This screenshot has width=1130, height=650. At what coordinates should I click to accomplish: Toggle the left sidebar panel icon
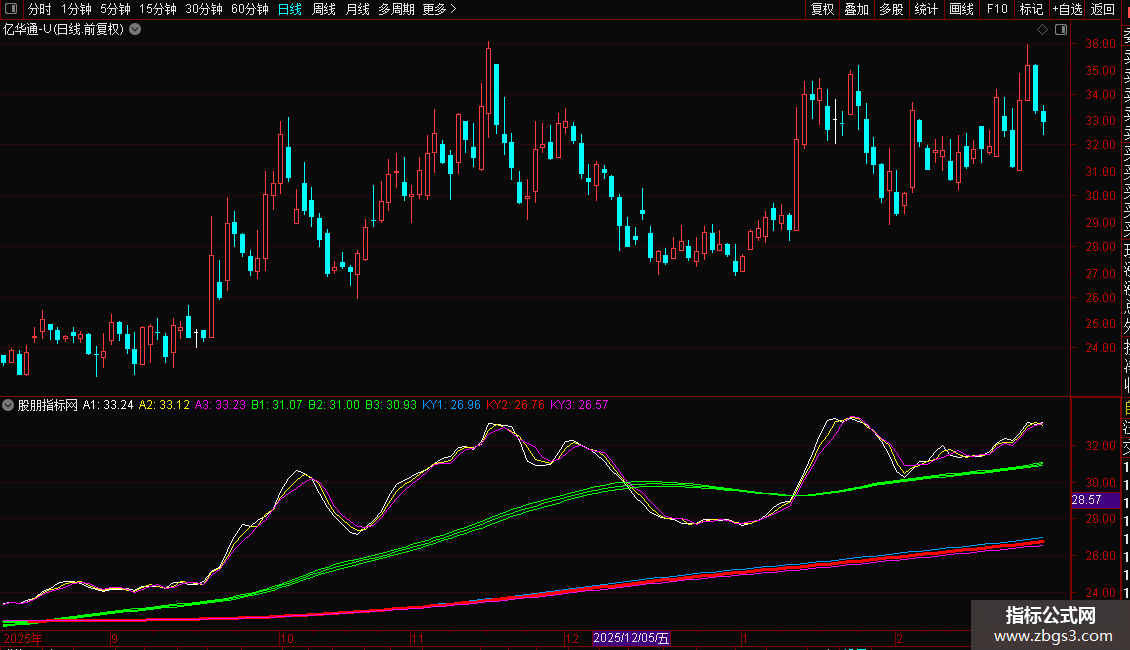[10, 9]
